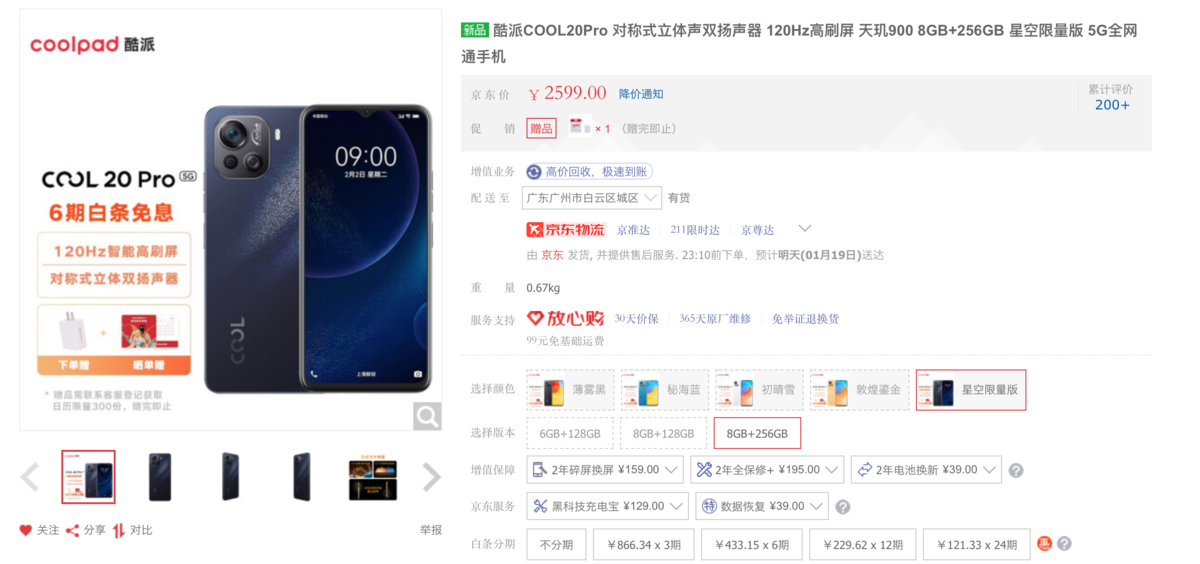Screen dimensions: 1200x564
Task: Click the 京东物流 logo
Action: pos(566,230)
